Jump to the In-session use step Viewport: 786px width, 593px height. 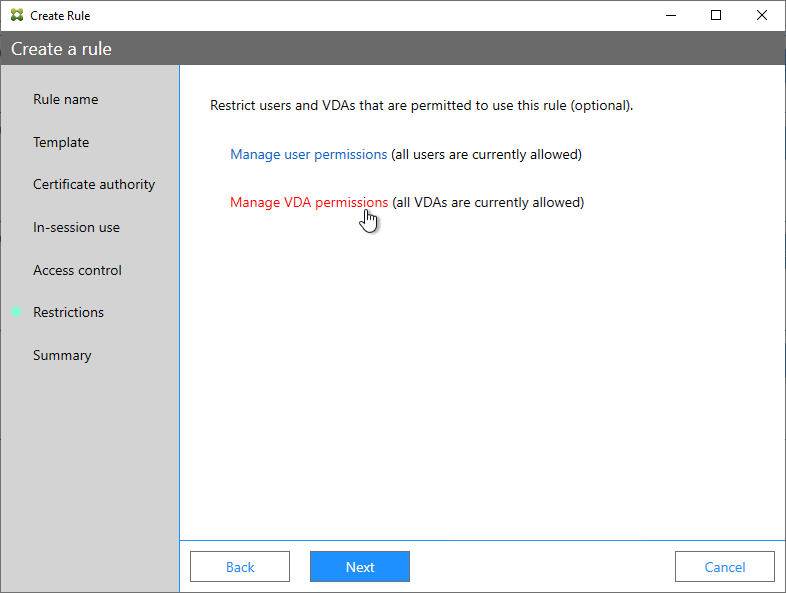[76, 228]
